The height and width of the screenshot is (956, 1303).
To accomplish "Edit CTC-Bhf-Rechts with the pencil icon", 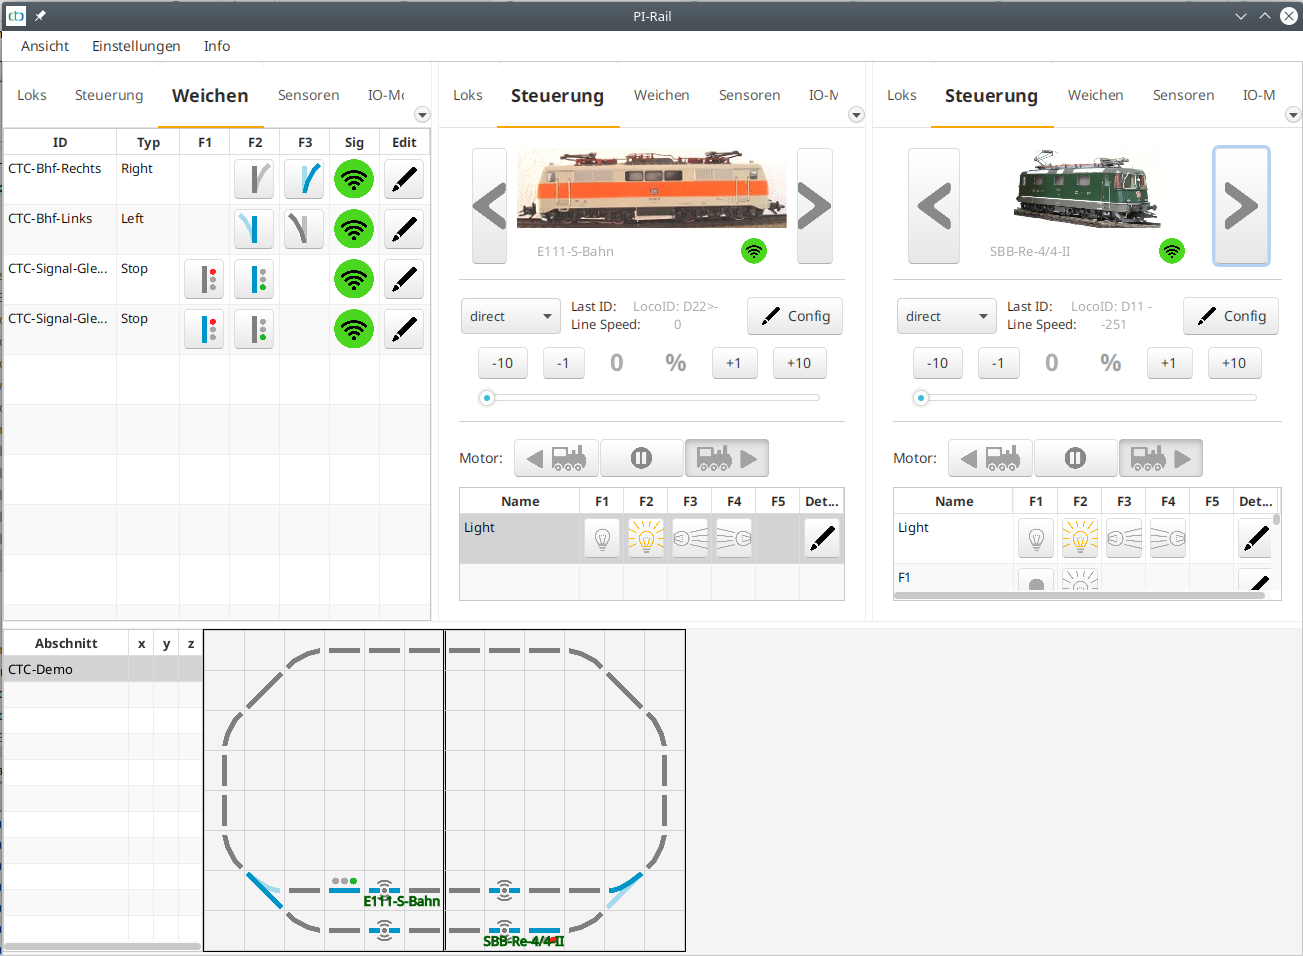I will click(x=404, y=179).
